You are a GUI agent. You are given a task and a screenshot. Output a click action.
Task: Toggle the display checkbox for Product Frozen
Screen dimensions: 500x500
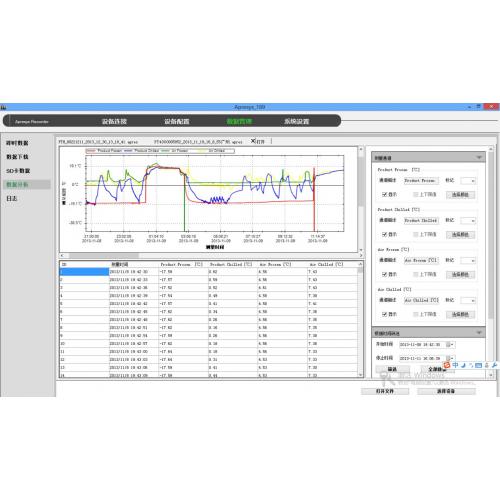tap(384, 194)
